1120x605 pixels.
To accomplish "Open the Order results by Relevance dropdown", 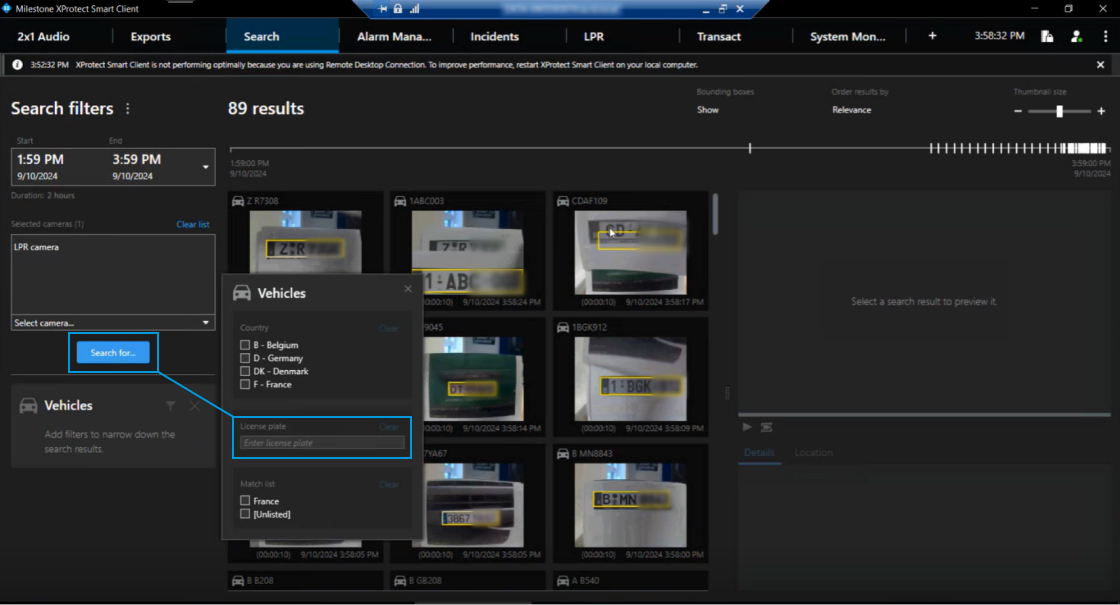I will (851, 110).
